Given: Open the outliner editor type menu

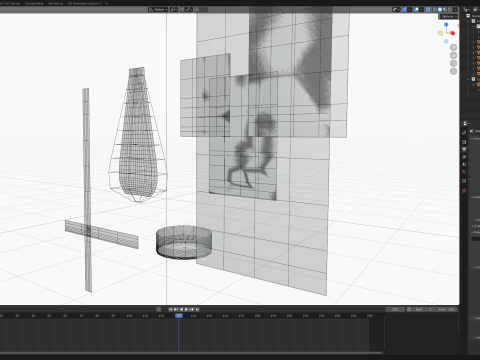Looking at the screenshot, I should click(x=467, y=9).
